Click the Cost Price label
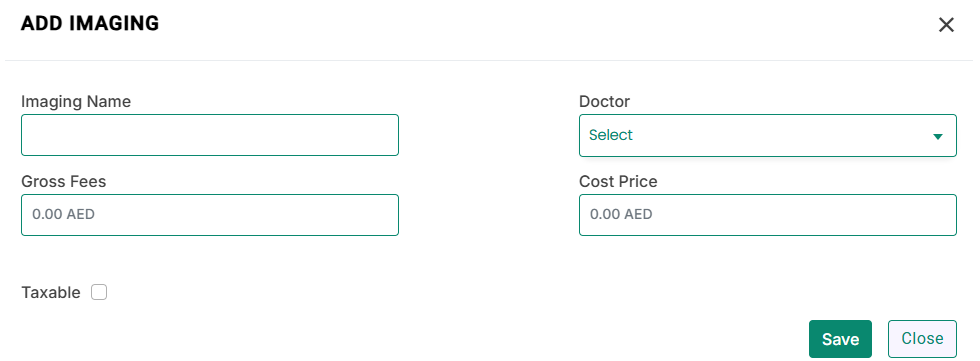980x361 pixels. (618, 182)
